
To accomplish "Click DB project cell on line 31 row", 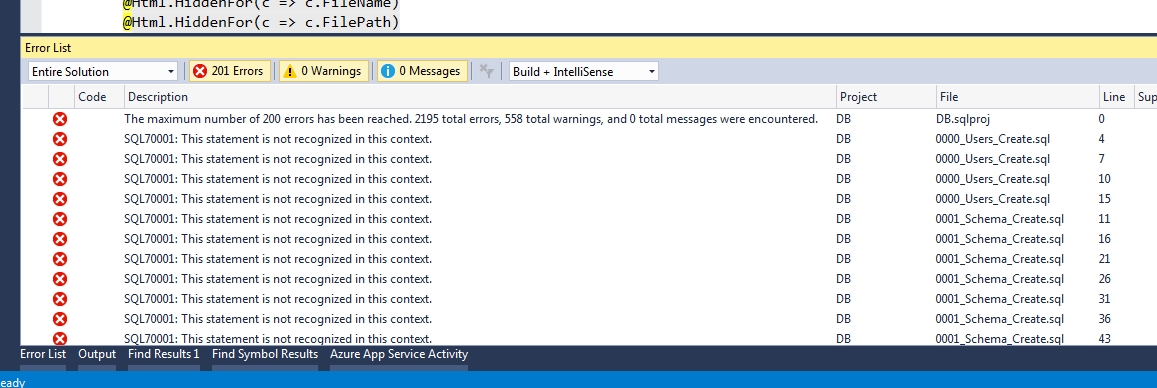I will tap(843, 299).
